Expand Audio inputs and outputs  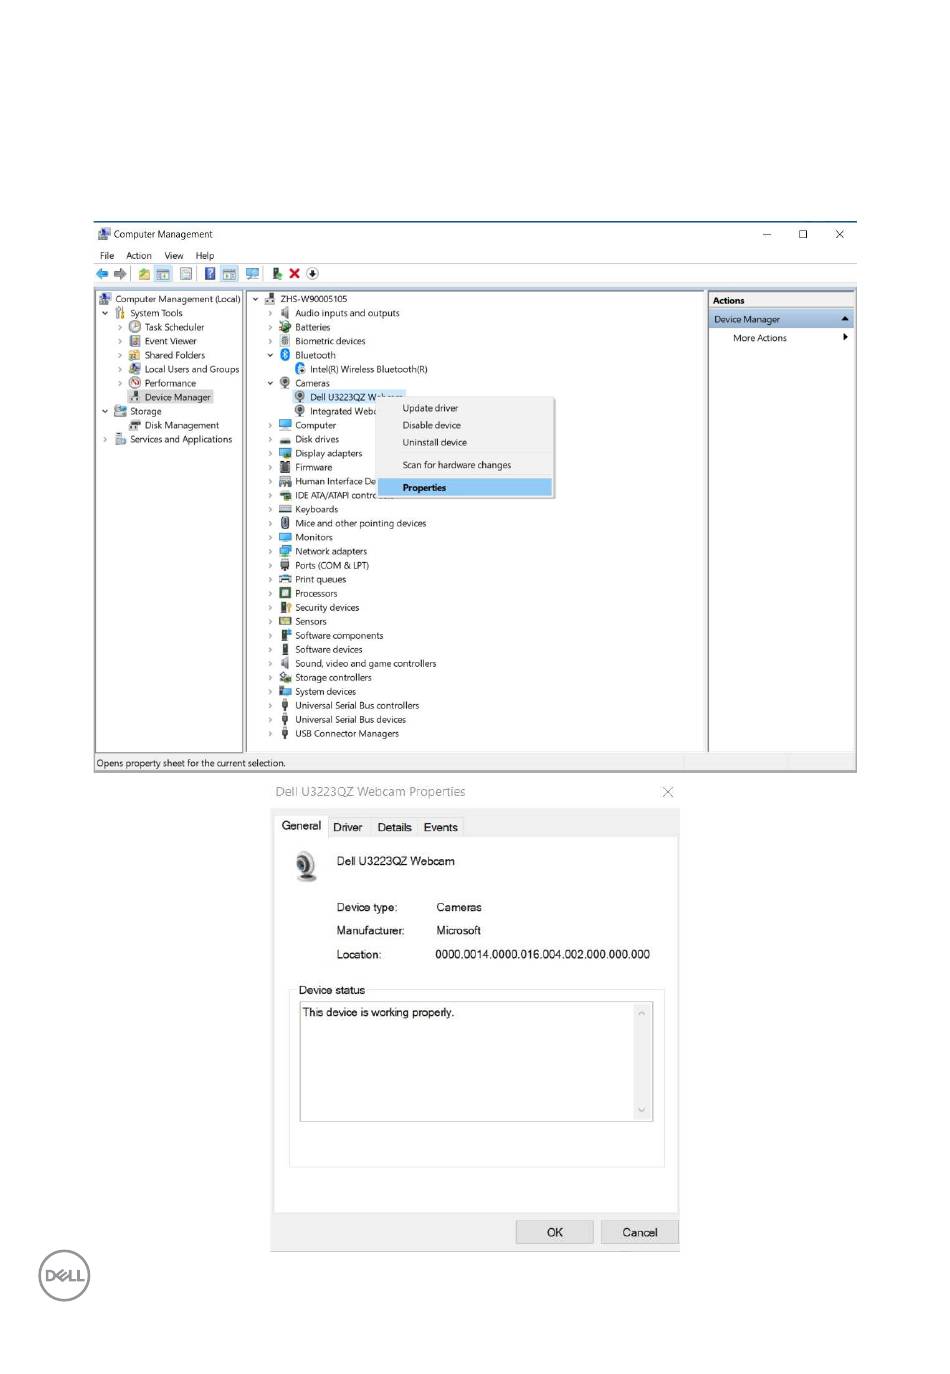(270, 313)
